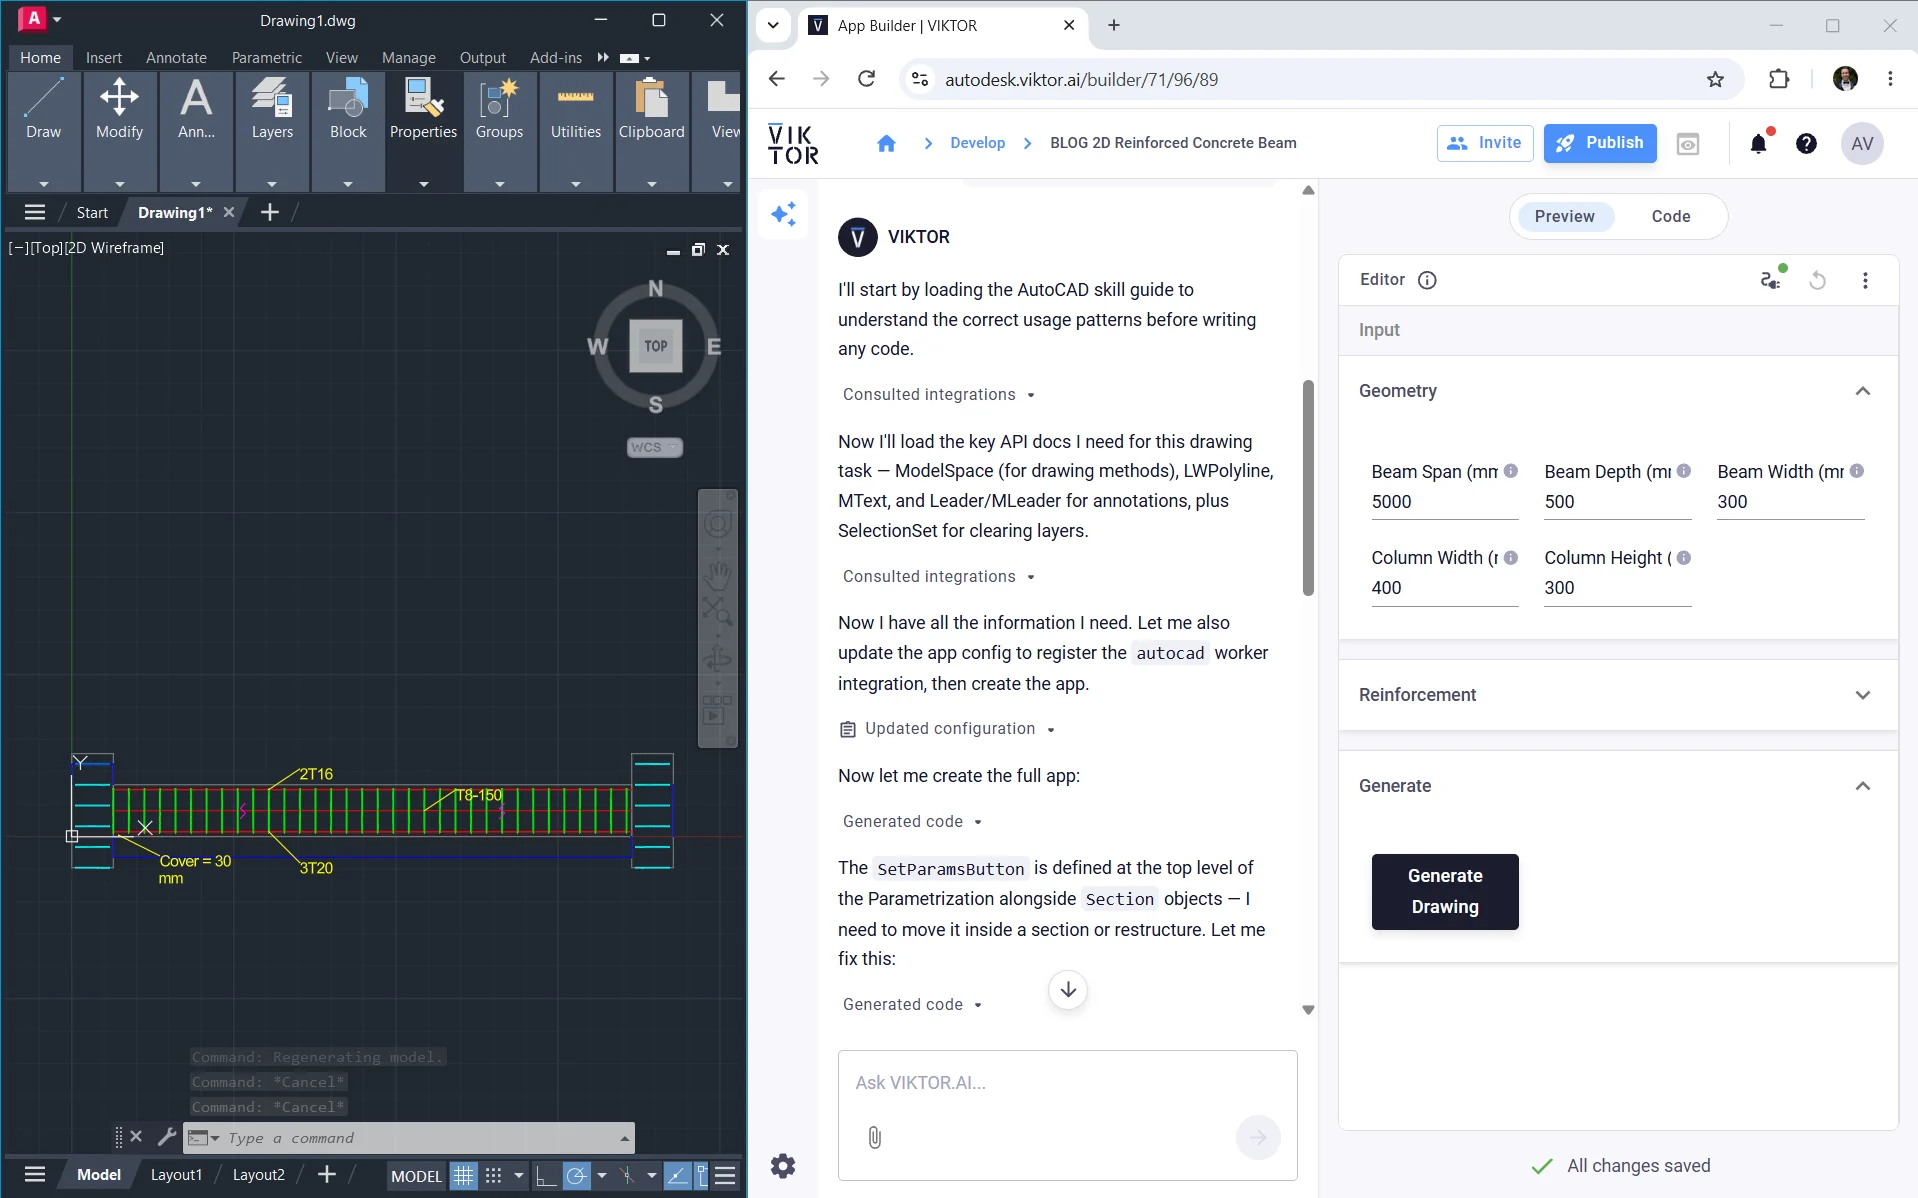Open the Groups panel
This screenshot has height=1198, width=1918.
[x=499, y=130]
